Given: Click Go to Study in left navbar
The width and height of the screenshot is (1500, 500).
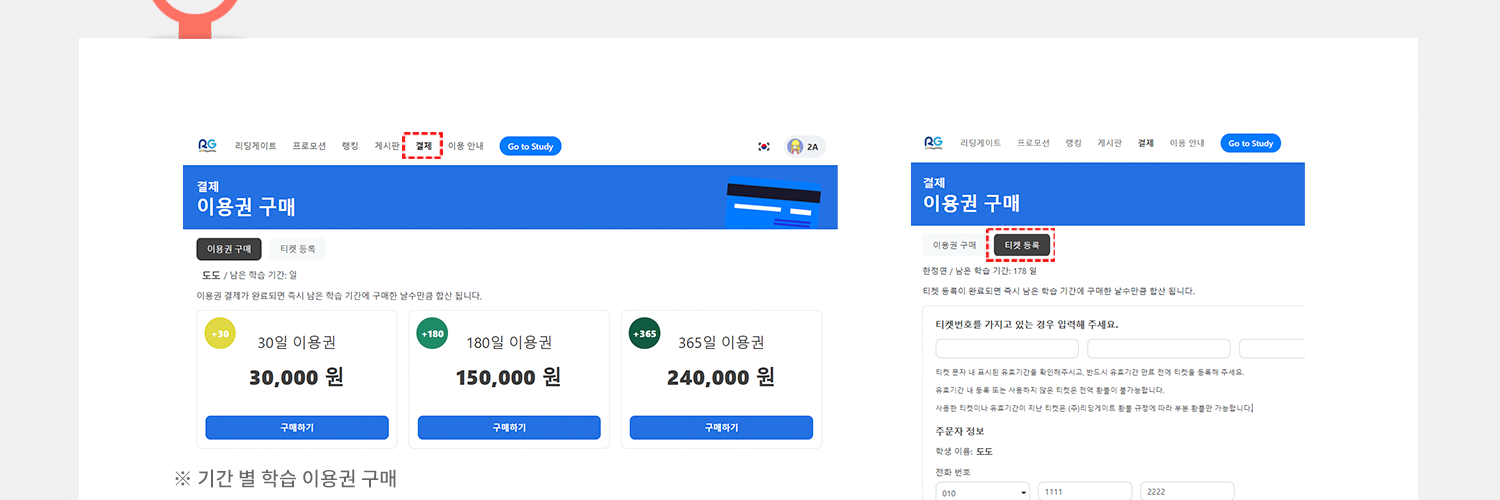Looking at the screenshot, I should pyautogui.click(x=530, y=146).
